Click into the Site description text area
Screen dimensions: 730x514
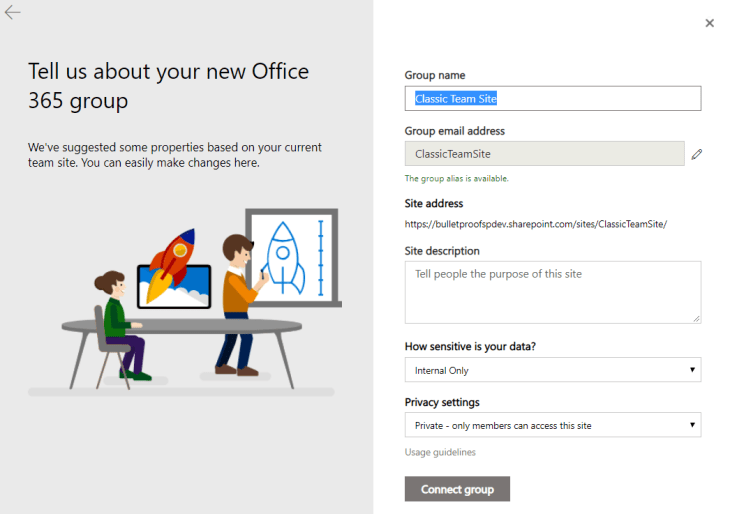pyautogui.click(x=552, y=292)
